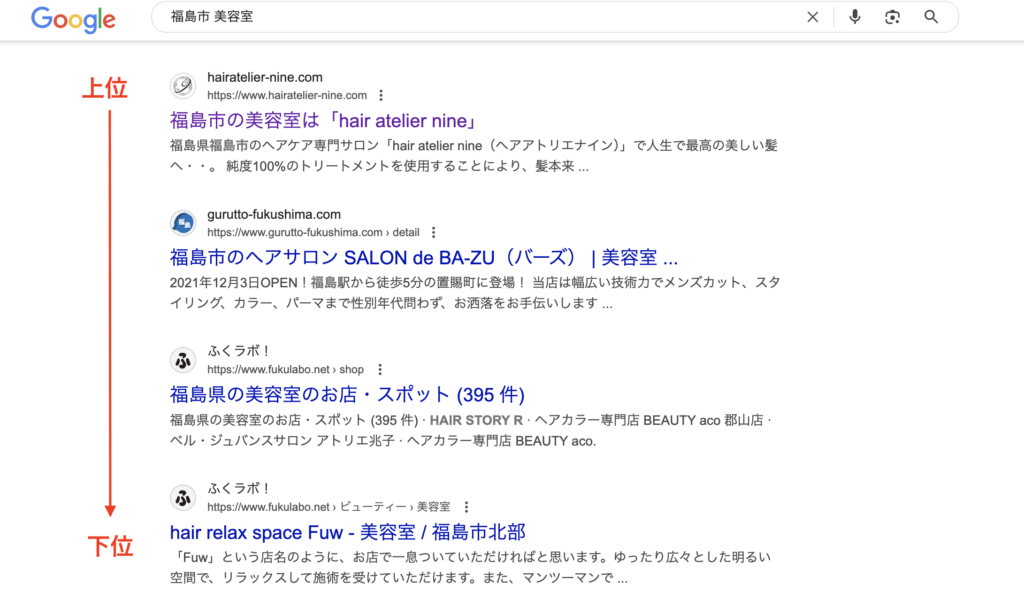The image size is (1024, 600).
Task: Open more options for ビューティー › 美容室 result
Action: coord(466,507)
